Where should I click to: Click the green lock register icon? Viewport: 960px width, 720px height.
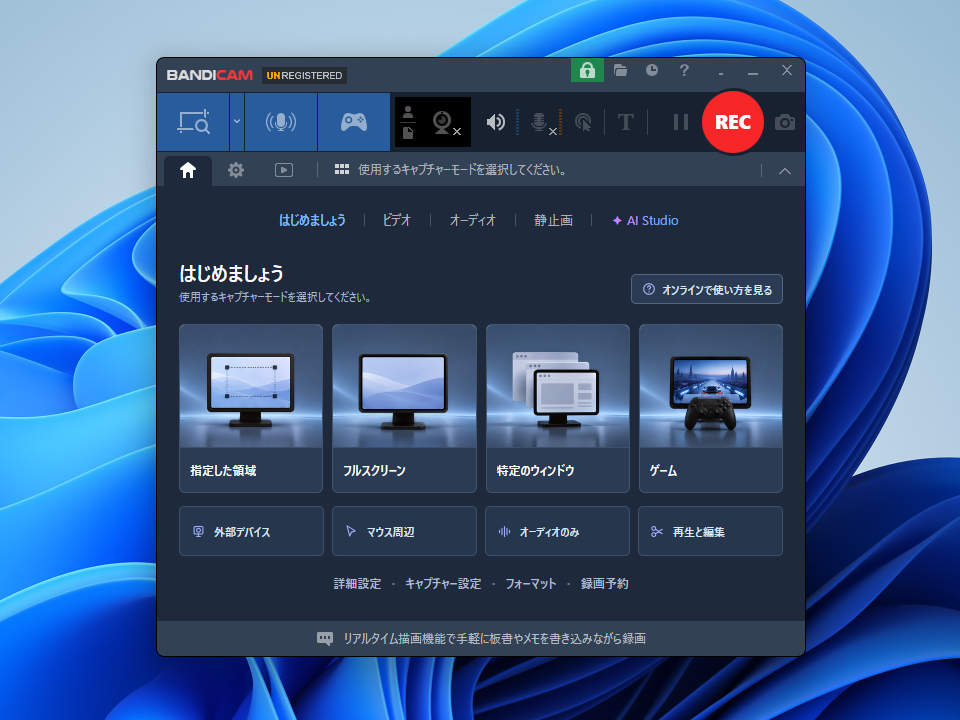587,70
